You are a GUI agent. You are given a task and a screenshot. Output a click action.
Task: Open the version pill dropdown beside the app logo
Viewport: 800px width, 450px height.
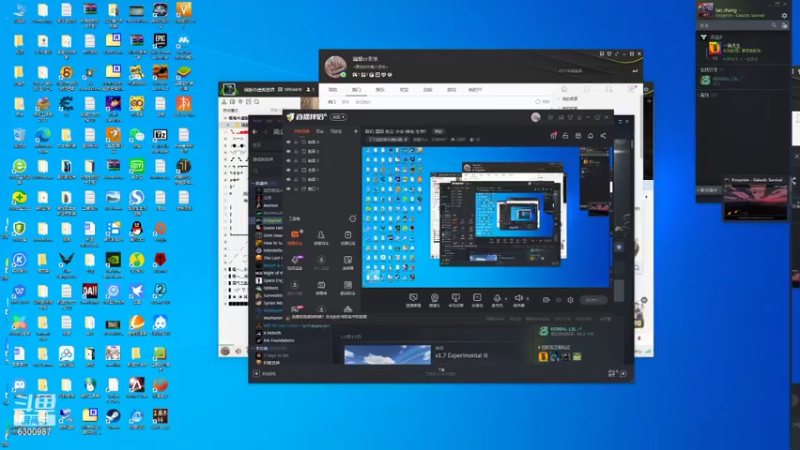[338, 117]
